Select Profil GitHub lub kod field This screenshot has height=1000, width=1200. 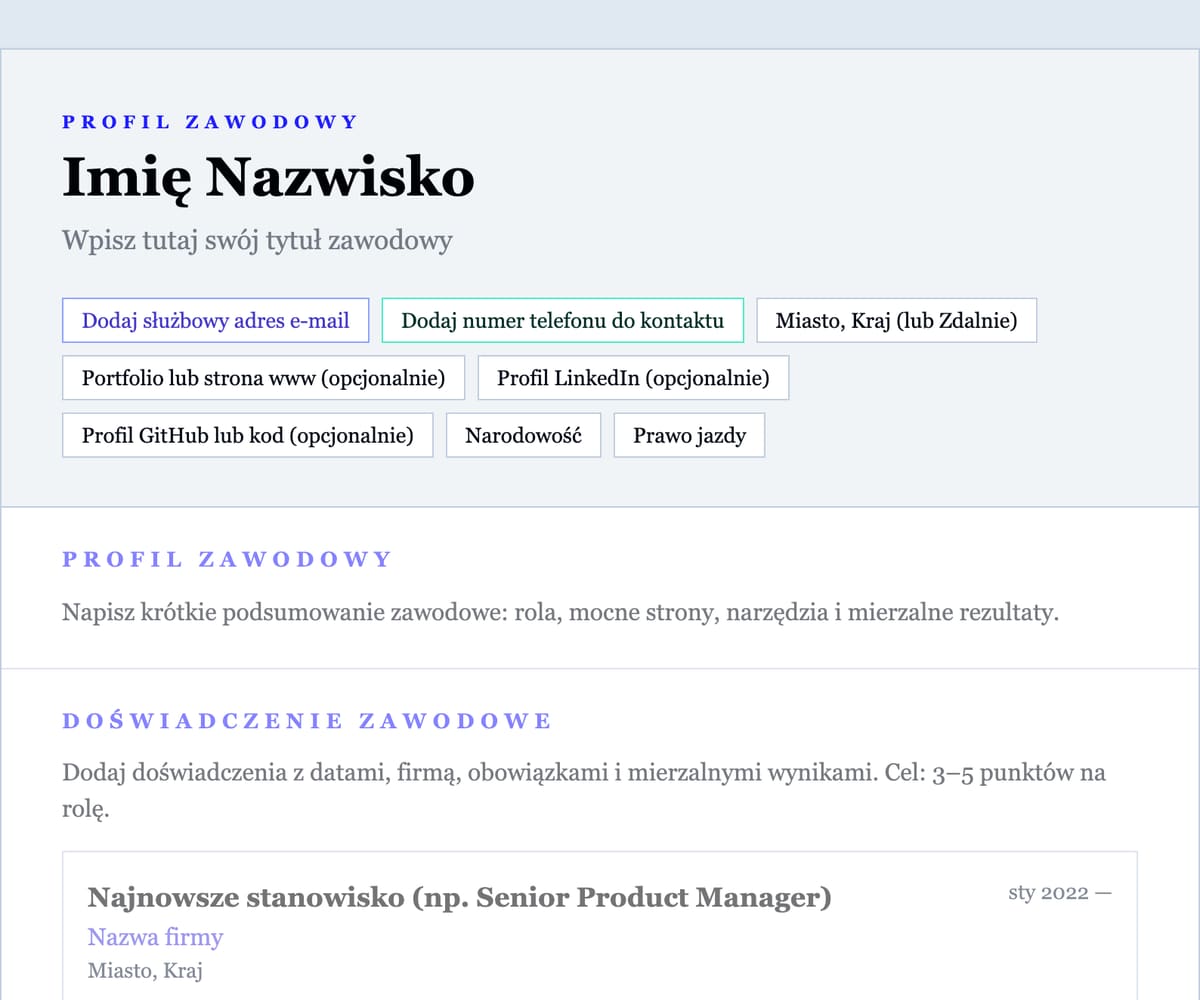click(x=247, y=436)
